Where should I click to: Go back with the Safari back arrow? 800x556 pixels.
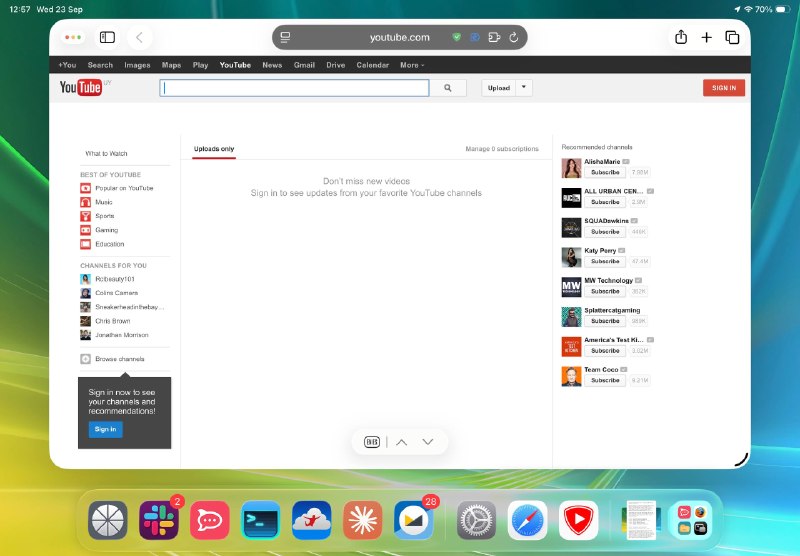click(139, 37)
